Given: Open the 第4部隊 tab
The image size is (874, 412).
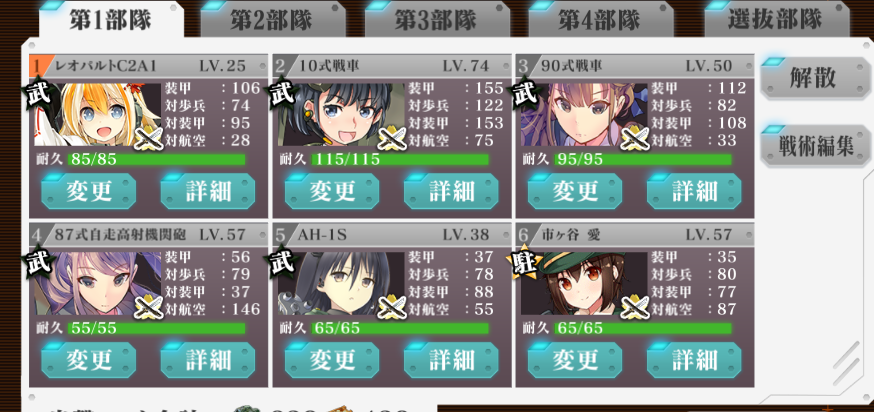Looking at the screenshot, I should (x=599, y=21).
